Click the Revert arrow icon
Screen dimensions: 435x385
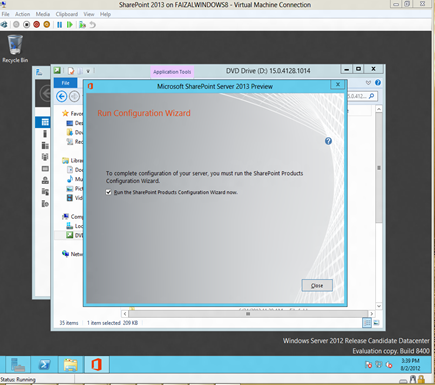pos(93,25)
